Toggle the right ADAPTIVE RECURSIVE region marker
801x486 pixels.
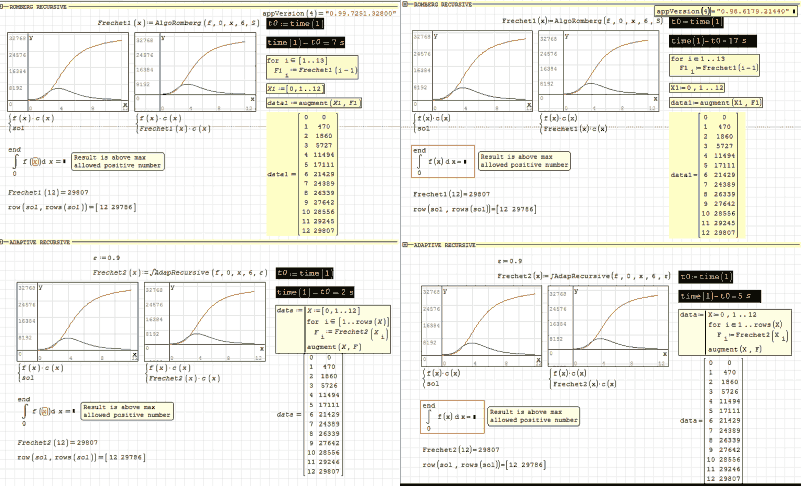[404, 244]
